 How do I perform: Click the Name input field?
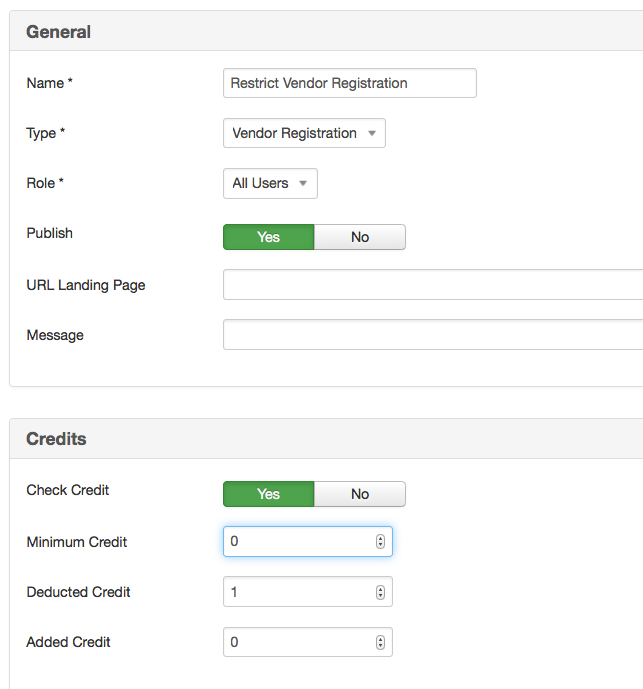pos(349,83)
